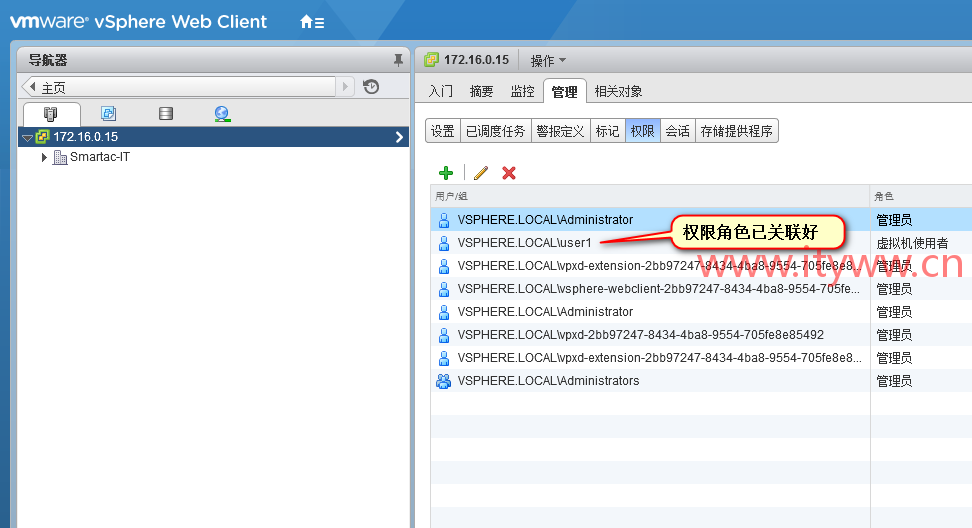Switch to the 摘要 tab
Viewport: 972px width, 528px height.
pos(482,92)
